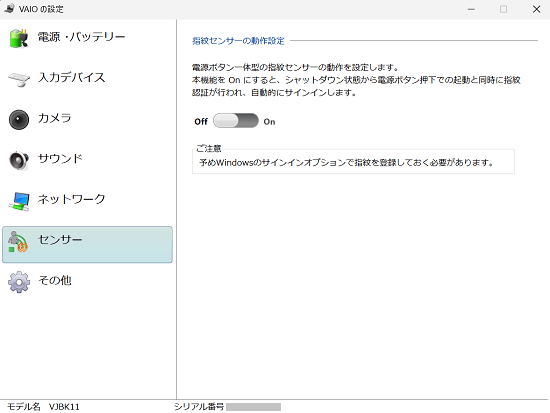Click the network computer icon
Screen dimensions: 550x413
[x=19, y=201]
